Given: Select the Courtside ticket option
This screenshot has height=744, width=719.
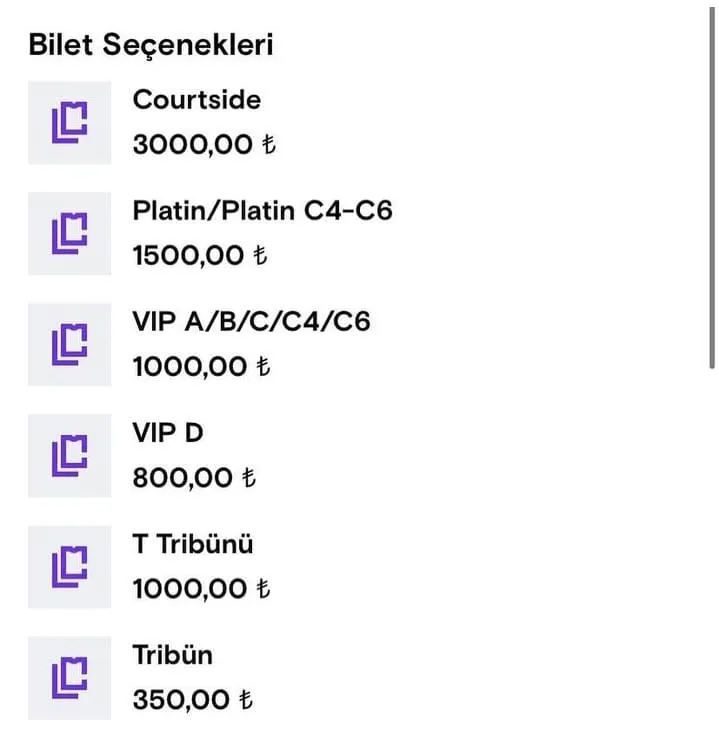Looking at the screenshot, I should 196,100.
